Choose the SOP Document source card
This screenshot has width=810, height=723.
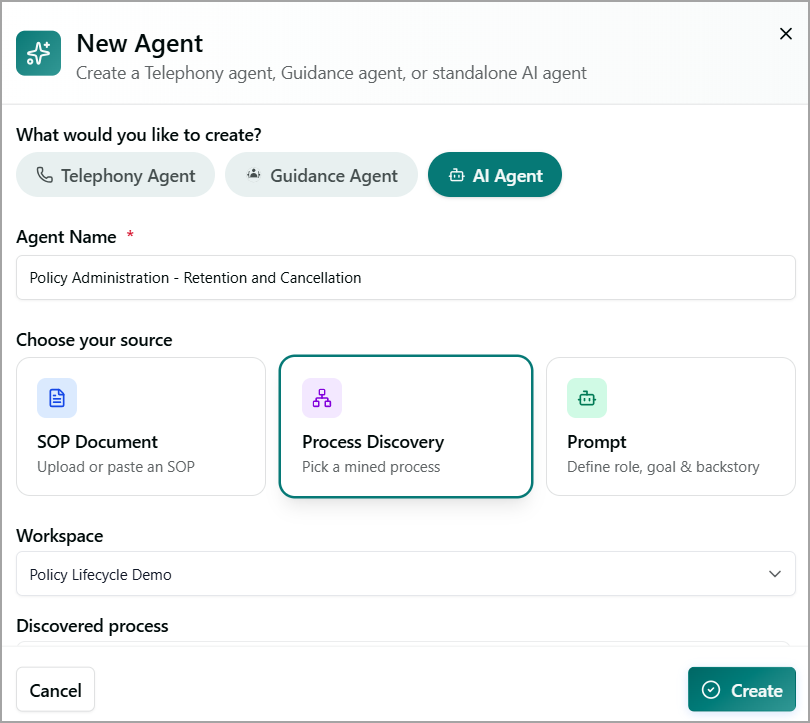click(x=141, y=427)
